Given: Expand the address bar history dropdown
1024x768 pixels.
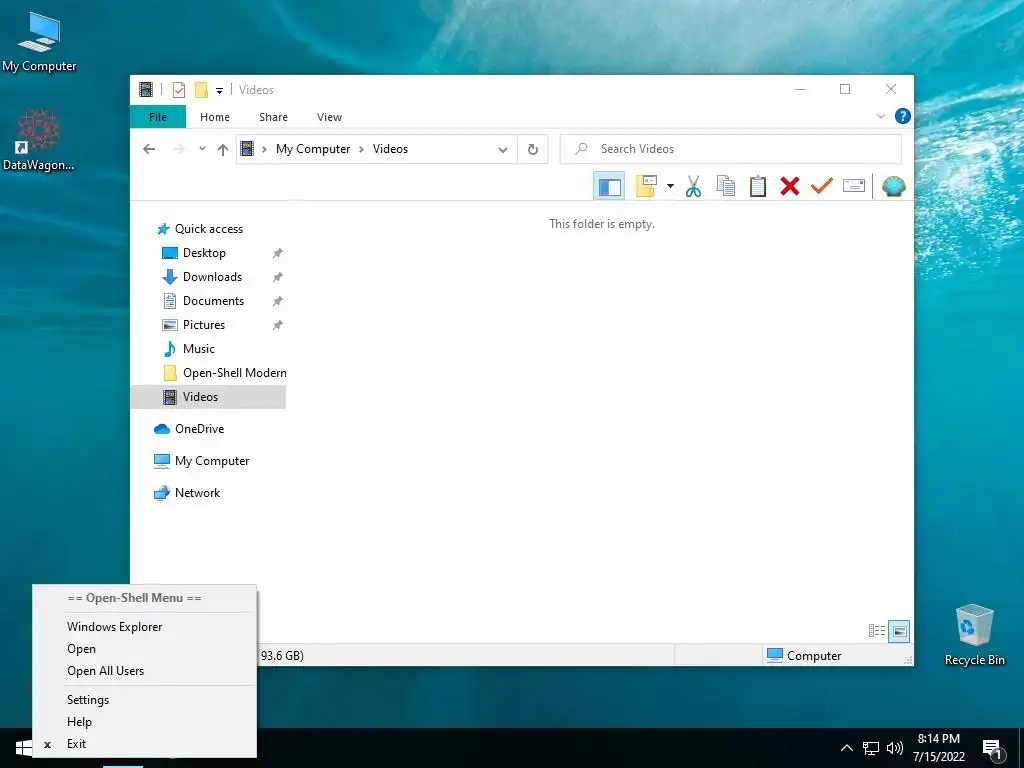Looking at the screenshot, I should (502, 150).
